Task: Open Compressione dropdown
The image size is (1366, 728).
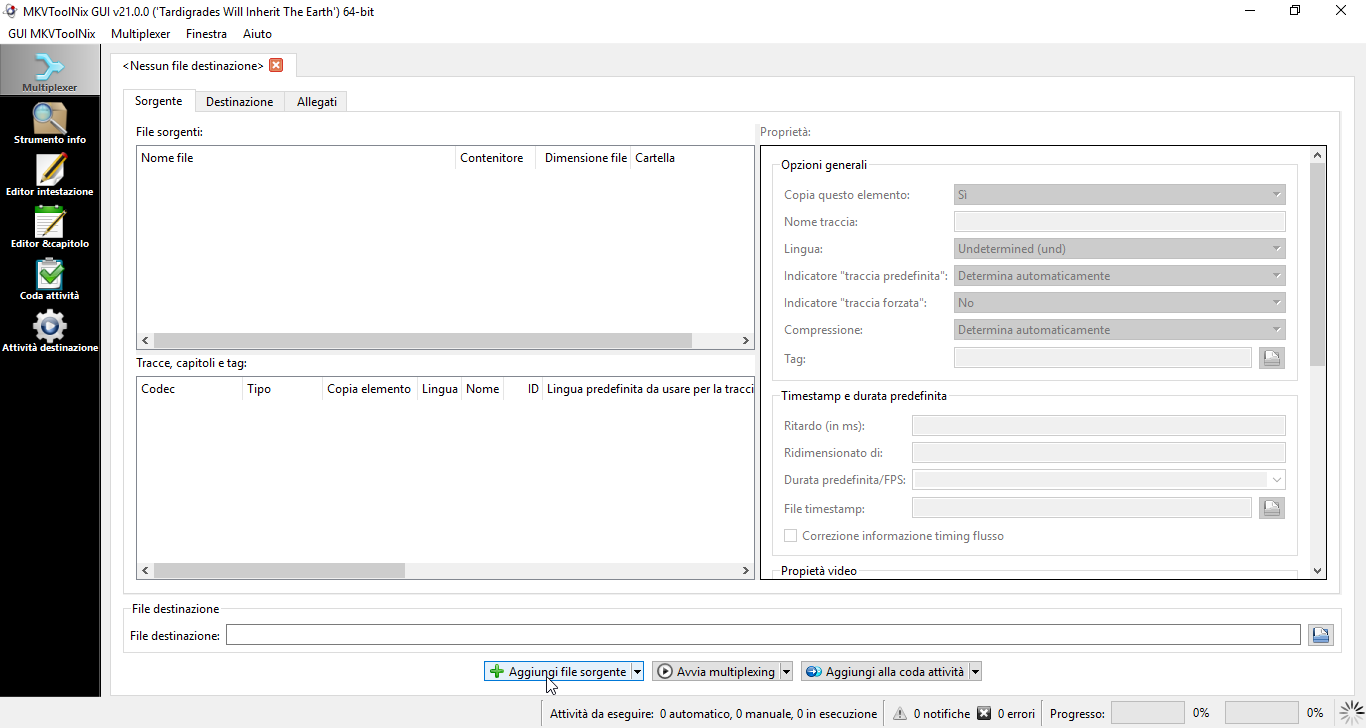Action: [1120, 330]
